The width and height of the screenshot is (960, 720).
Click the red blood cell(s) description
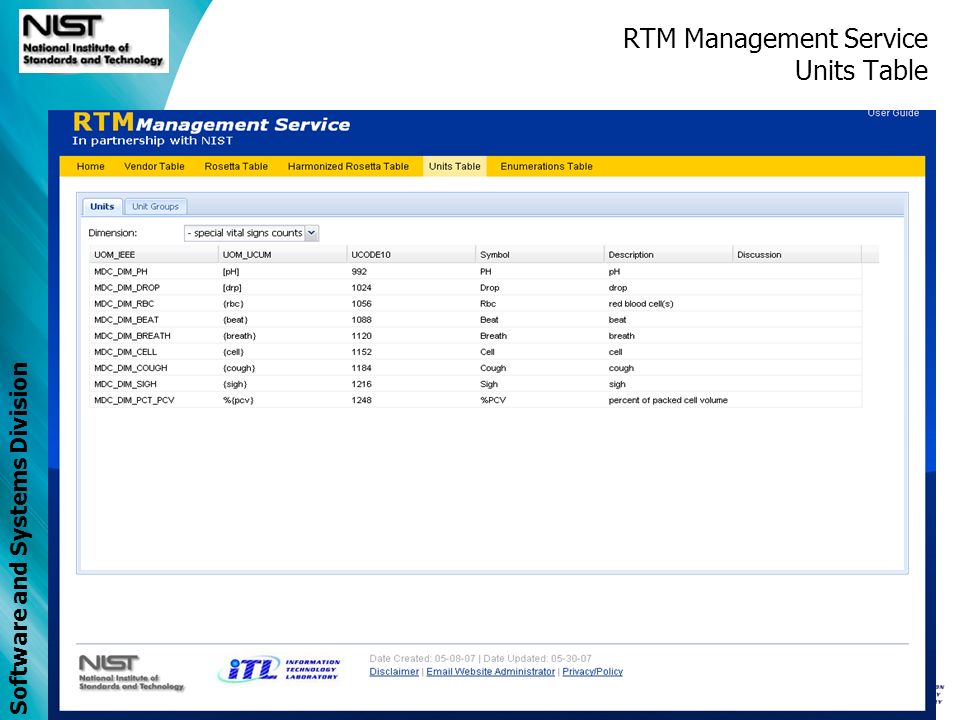641,304
